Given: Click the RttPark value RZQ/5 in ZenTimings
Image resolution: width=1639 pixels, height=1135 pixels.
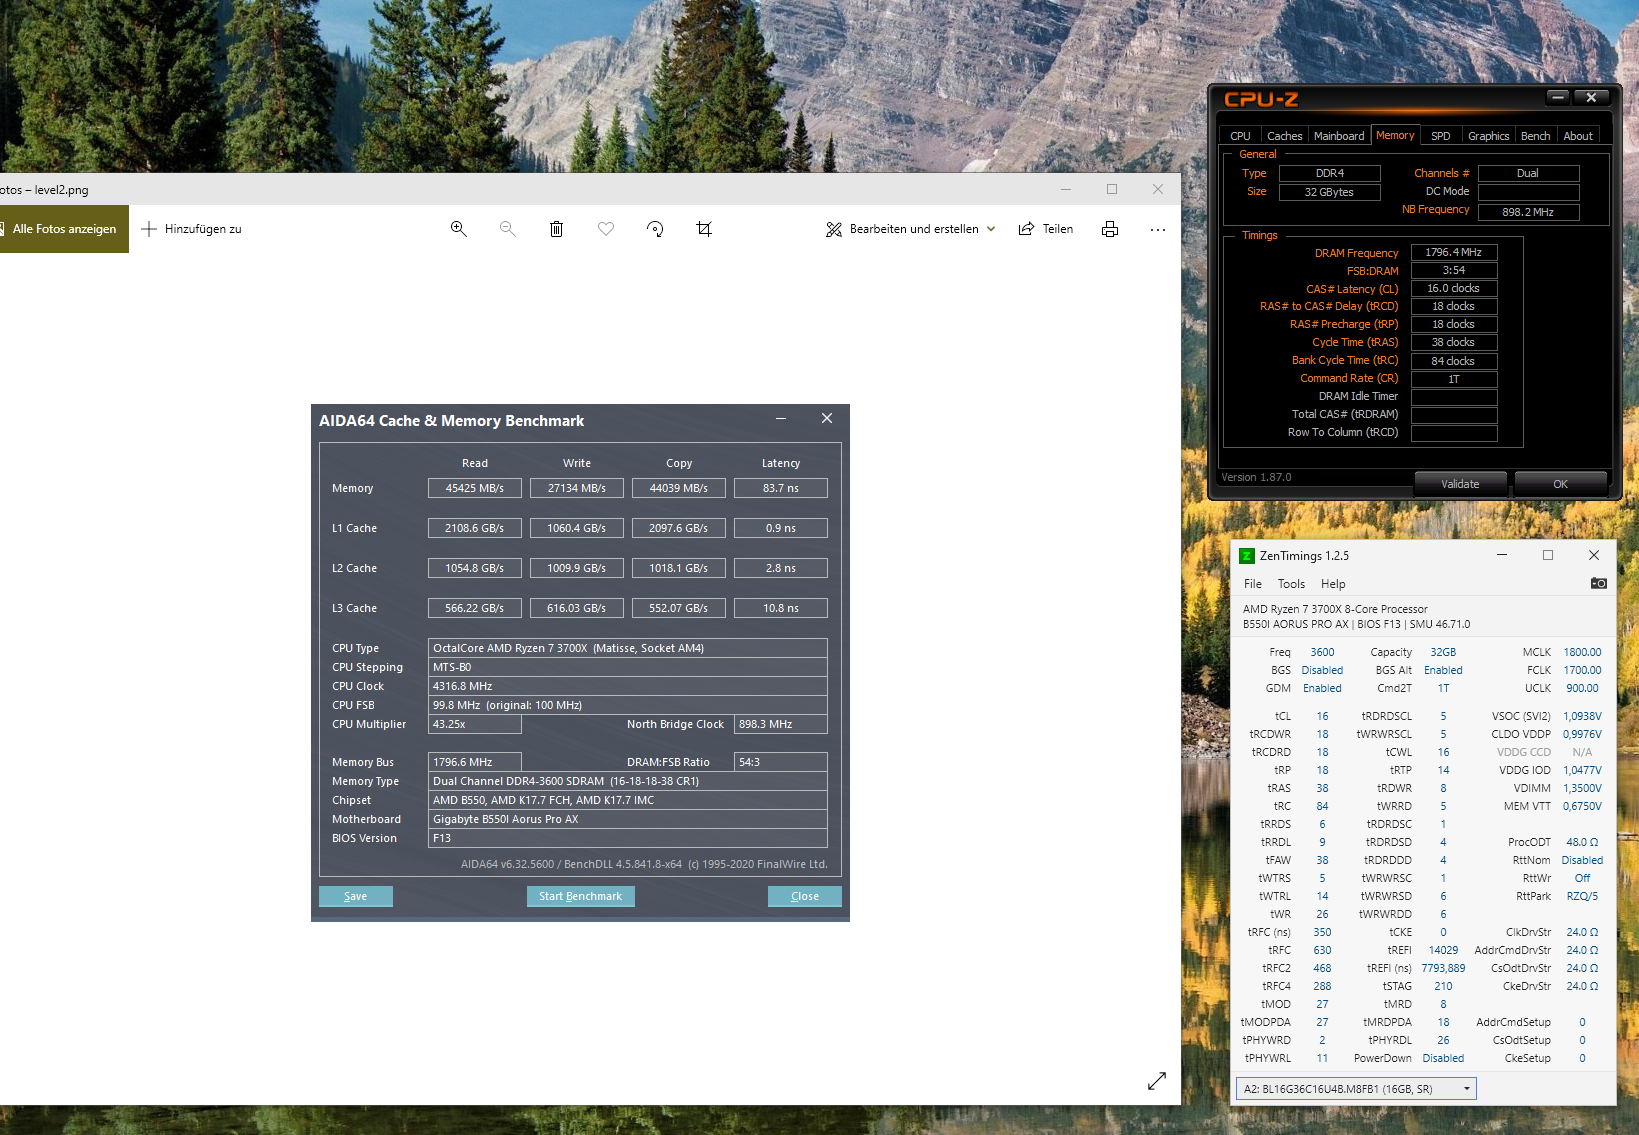Looking at the screenshot, I should (1582, 896).
